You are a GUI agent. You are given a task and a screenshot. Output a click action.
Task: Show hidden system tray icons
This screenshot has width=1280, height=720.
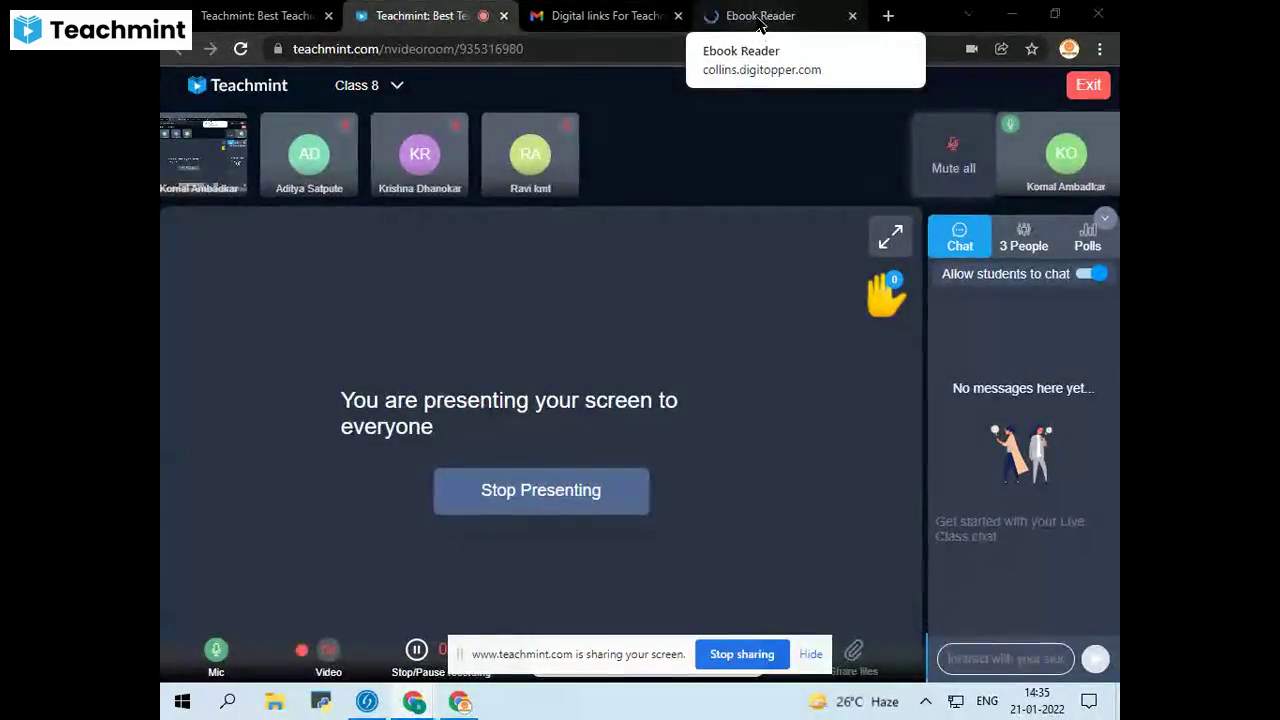[925, 702]
